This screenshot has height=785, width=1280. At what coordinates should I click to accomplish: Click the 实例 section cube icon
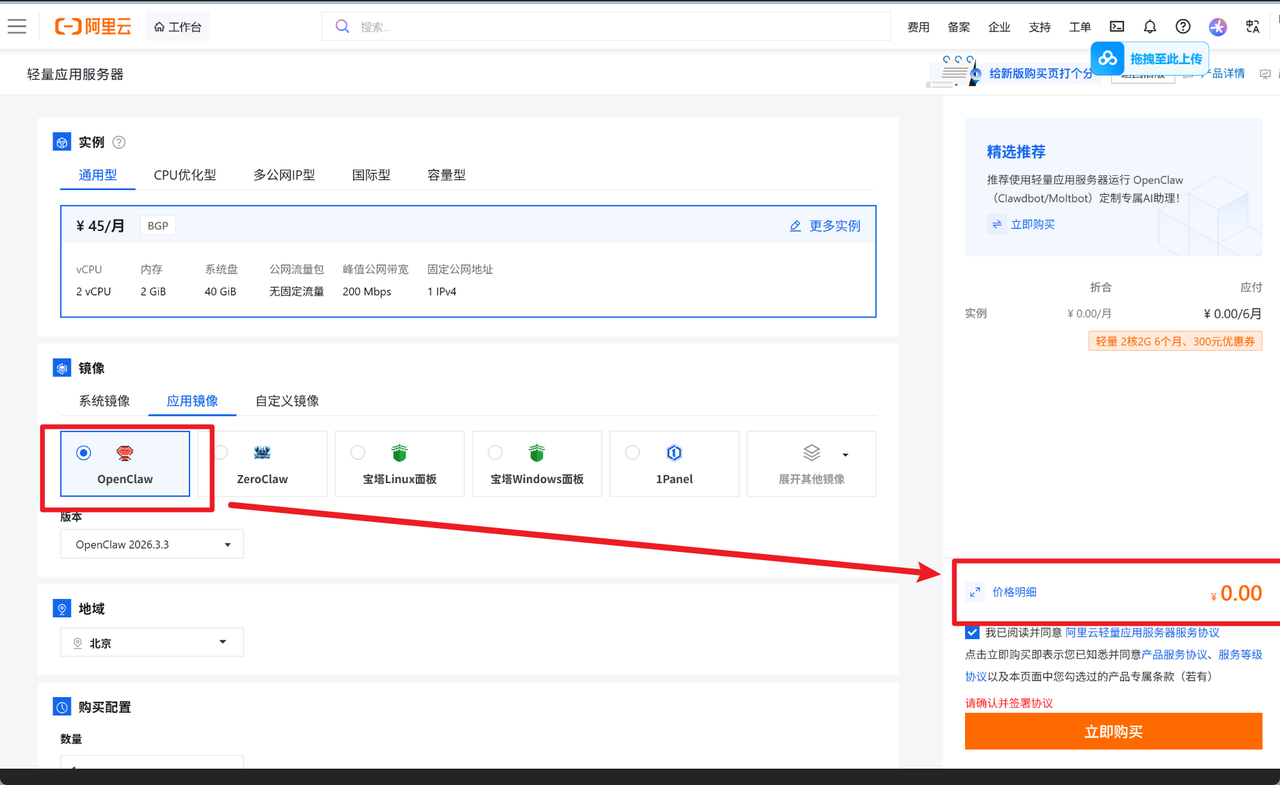(x=62, y=142)
